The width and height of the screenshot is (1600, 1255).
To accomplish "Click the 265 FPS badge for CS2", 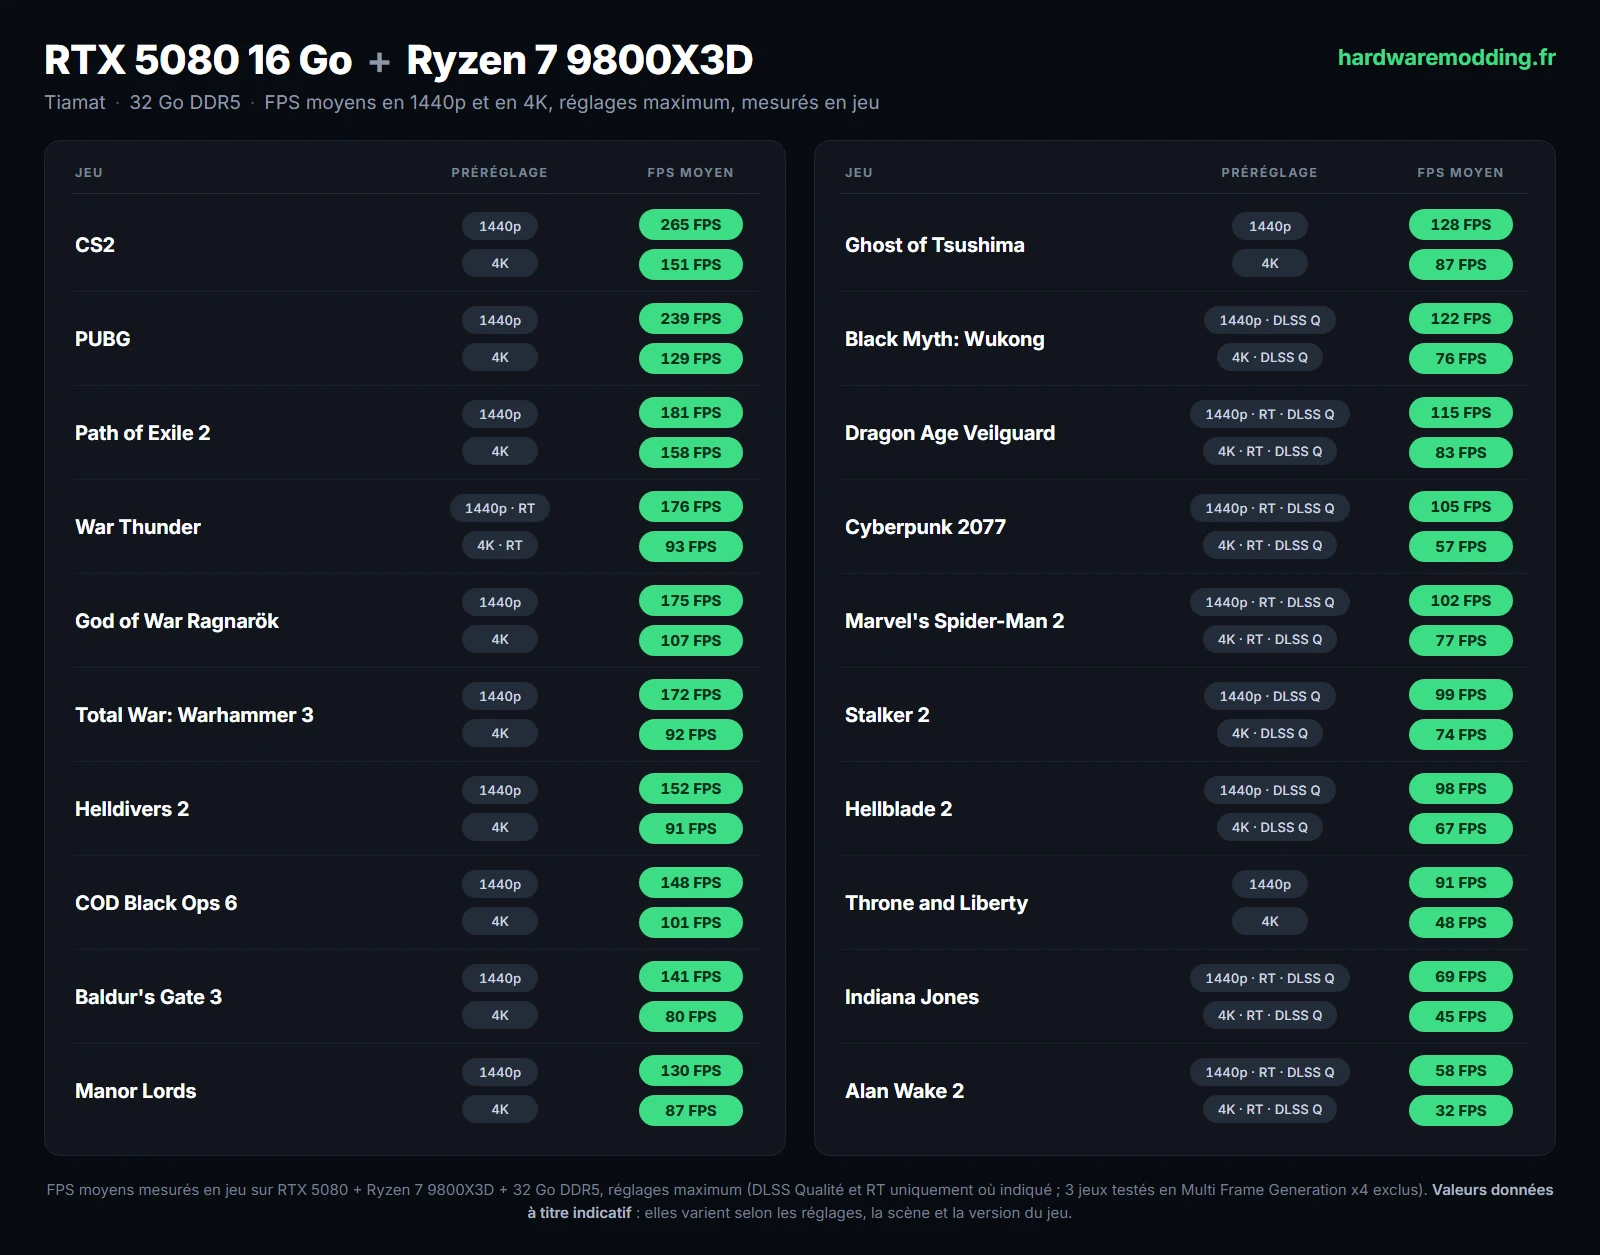I will [691, 225].
